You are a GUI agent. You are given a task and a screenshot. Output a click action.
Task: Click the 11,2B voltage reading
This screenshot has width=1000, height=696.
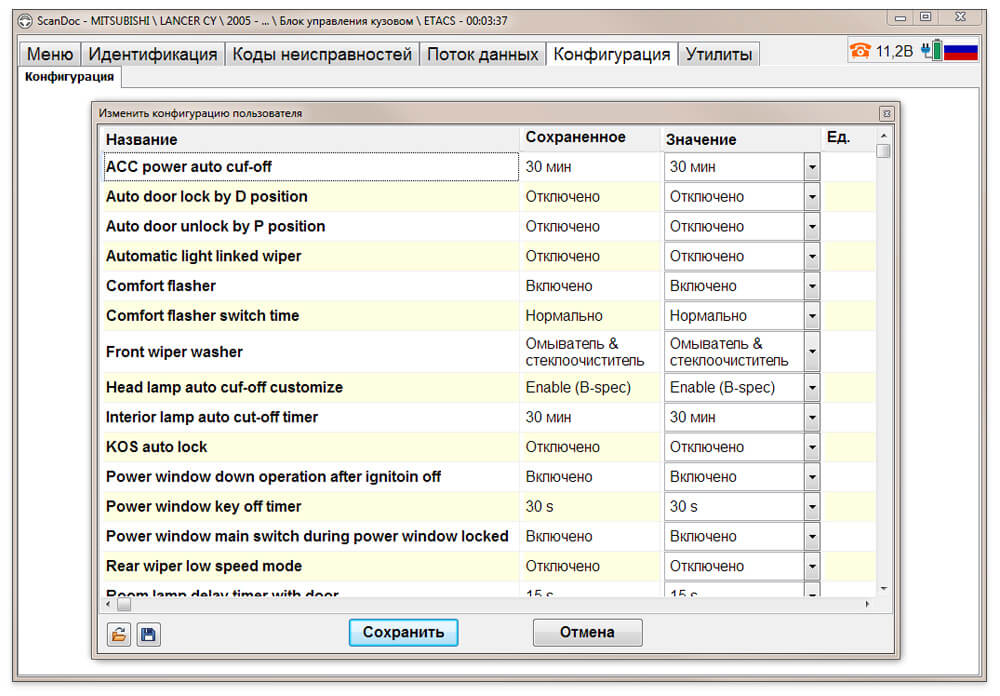893,51
